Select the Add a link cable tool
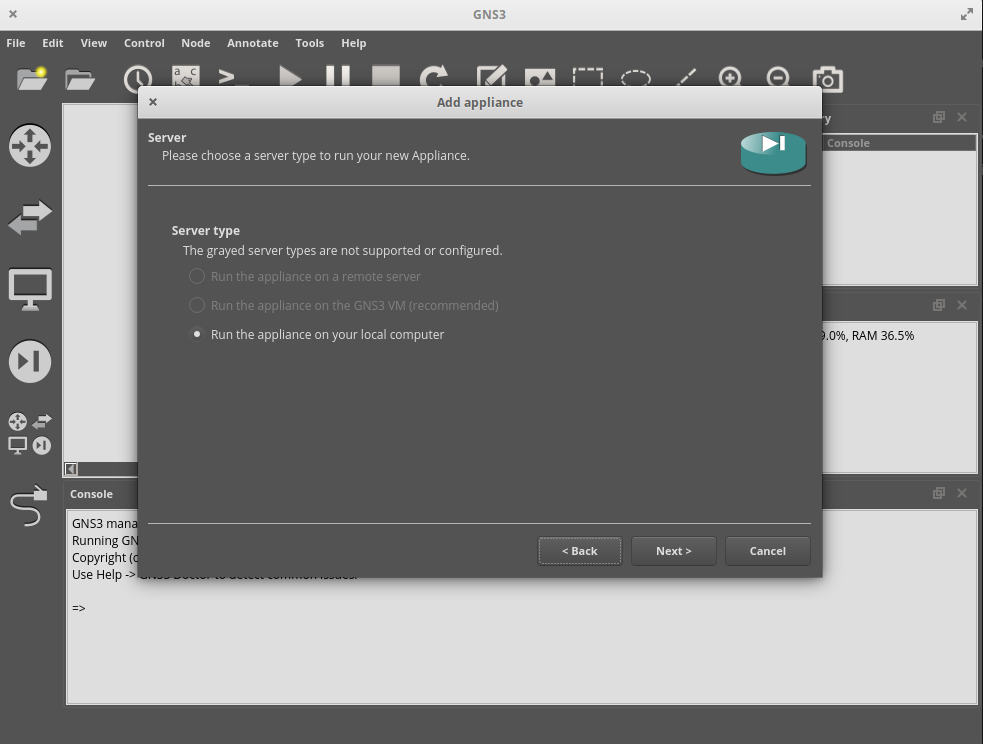Screen dimensions: 983x744 (x=29, y=505)
